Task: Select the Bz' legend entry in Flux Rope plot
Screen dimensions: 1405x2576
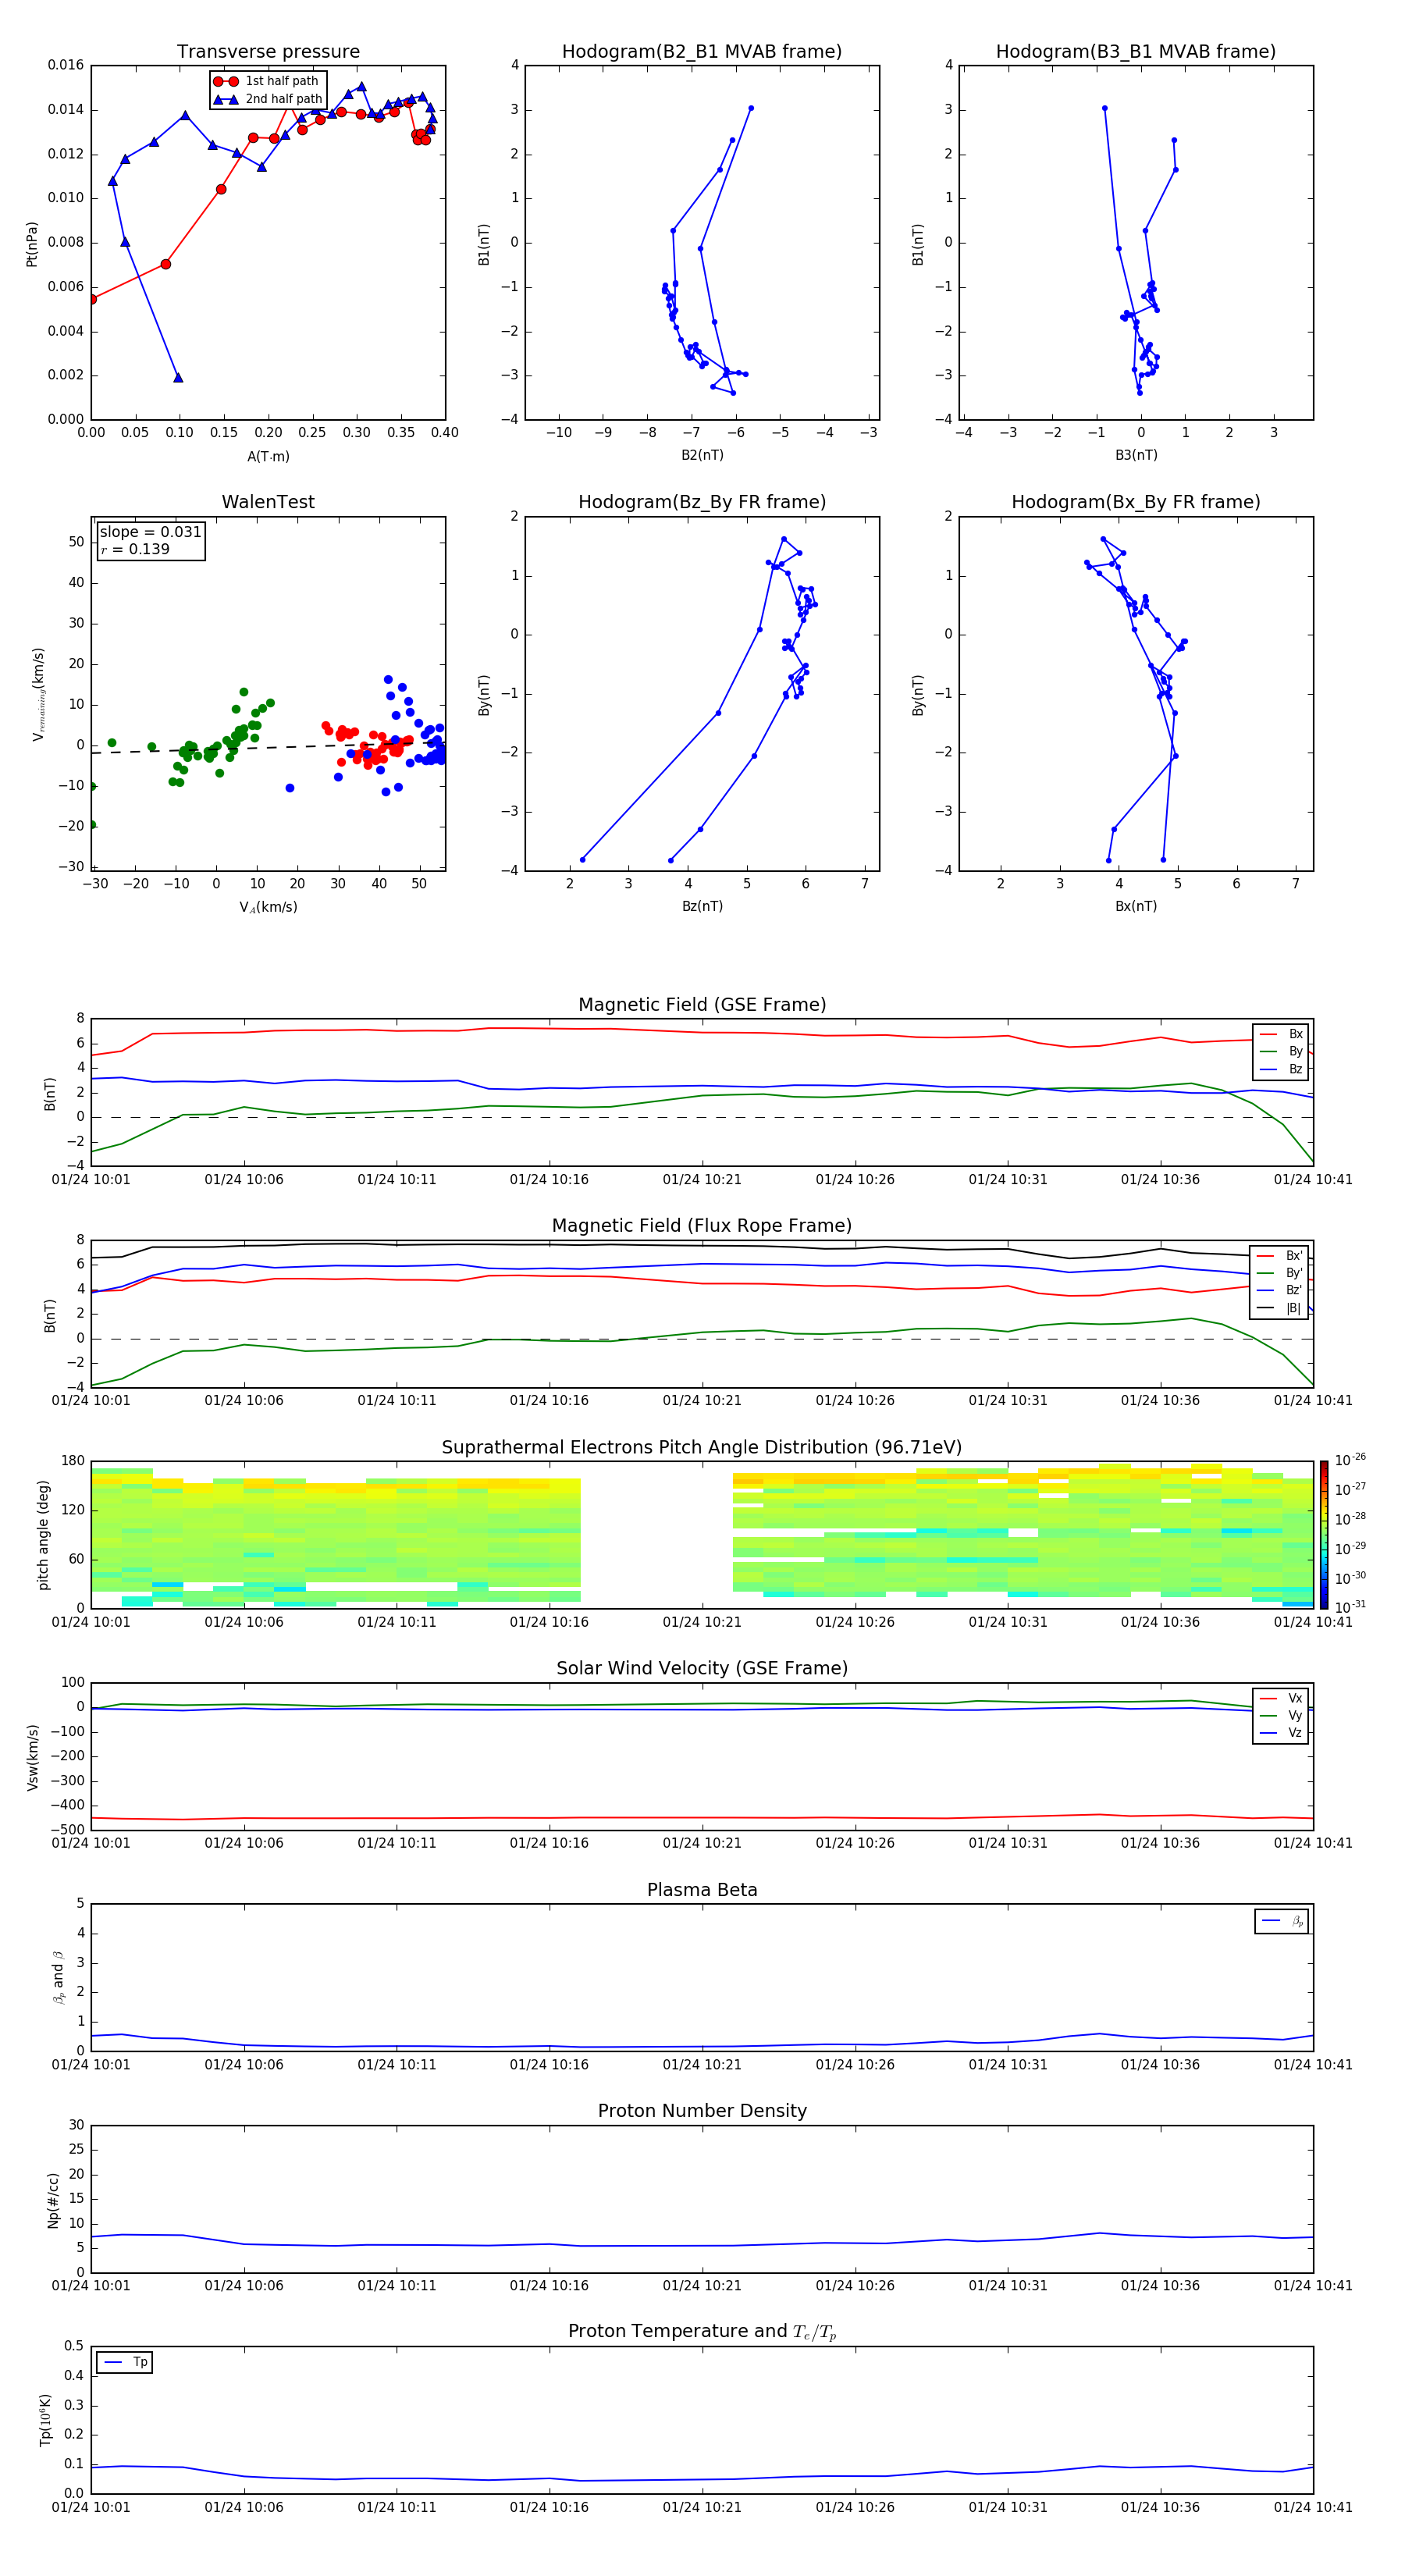Action: [1280, 1291]
